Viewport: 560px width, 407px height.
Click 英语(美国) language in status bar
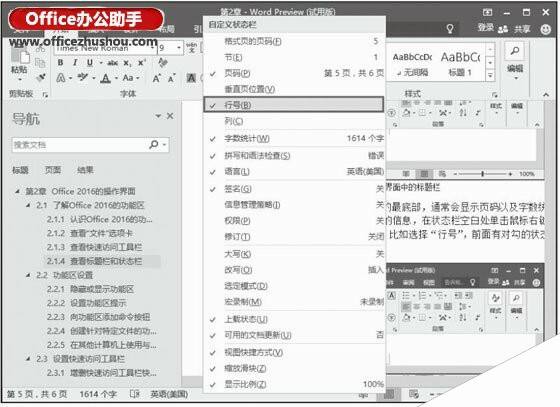pyautogui.click(x=169, y=394)
